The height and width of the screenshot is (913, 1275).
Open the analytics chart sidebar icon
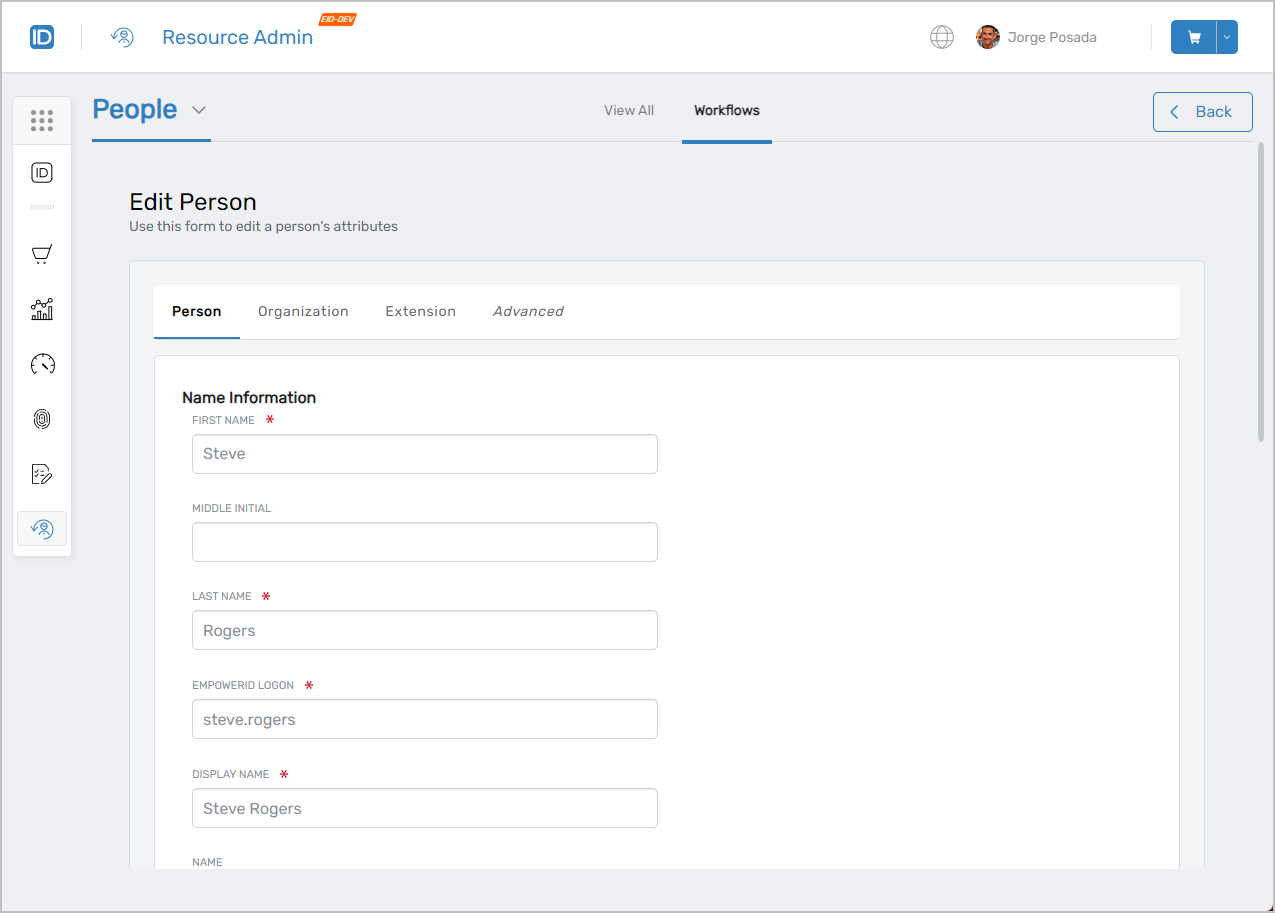(42, 310)
